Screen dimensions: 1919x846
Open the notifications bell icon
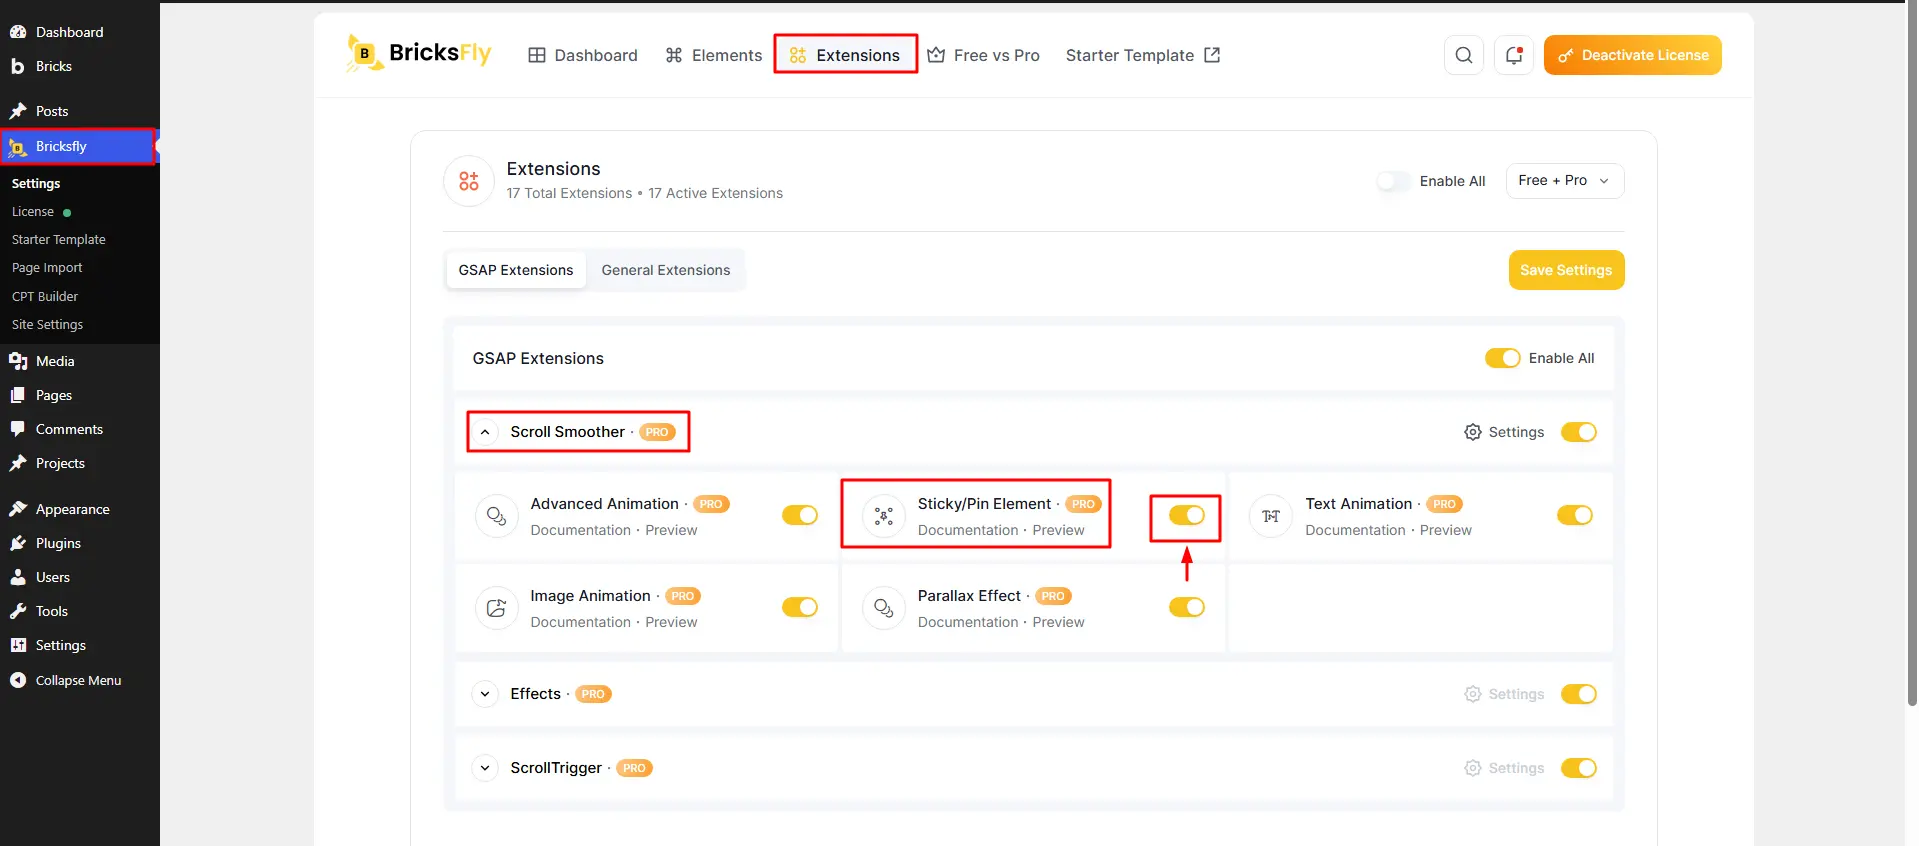point(1513,55)
